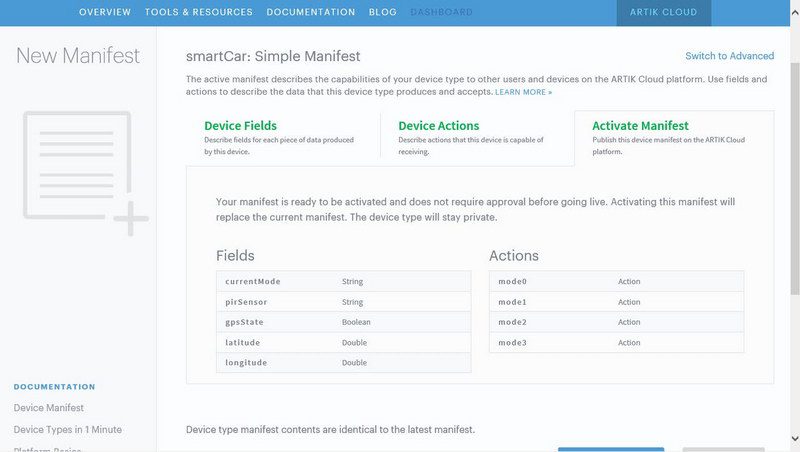
Task: Click the currentMode field row
Action: click(x=343, y=282)
